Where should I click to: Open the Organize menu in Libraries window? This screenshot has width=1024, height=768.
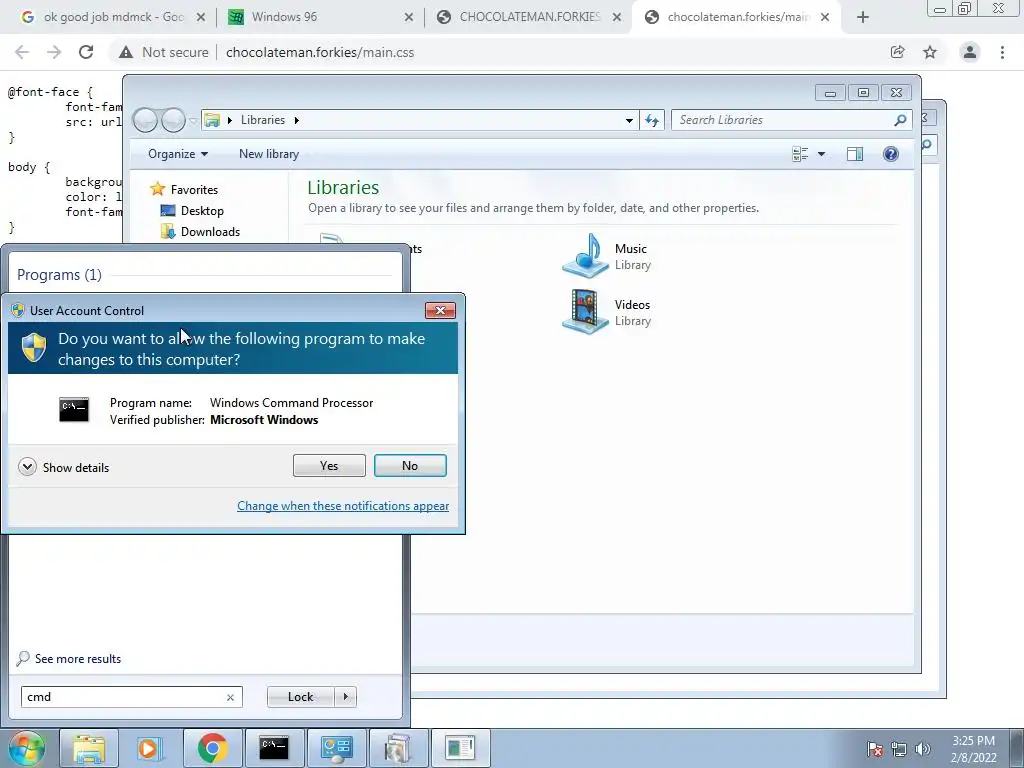pyautogui.click(x=178, y=153)
